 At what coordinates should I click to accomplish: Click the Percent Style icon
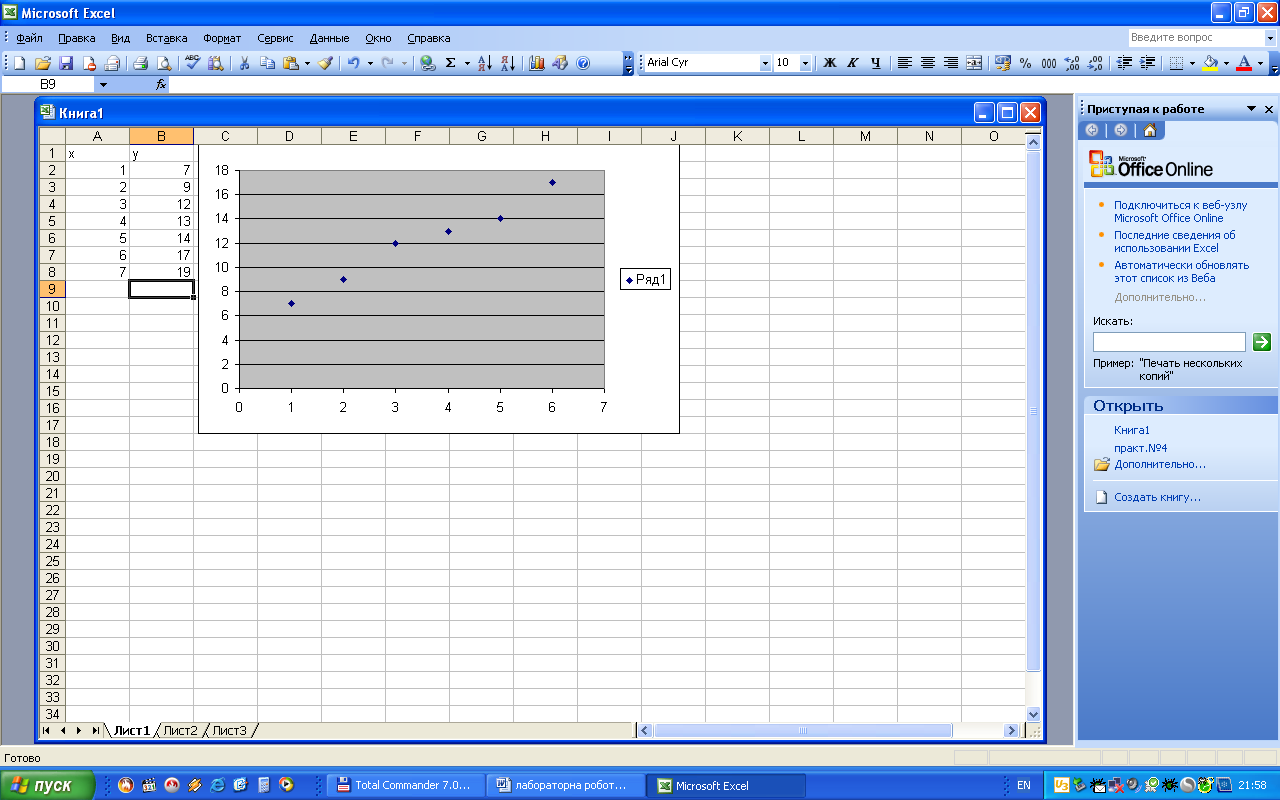click(x=1025, y=63)
